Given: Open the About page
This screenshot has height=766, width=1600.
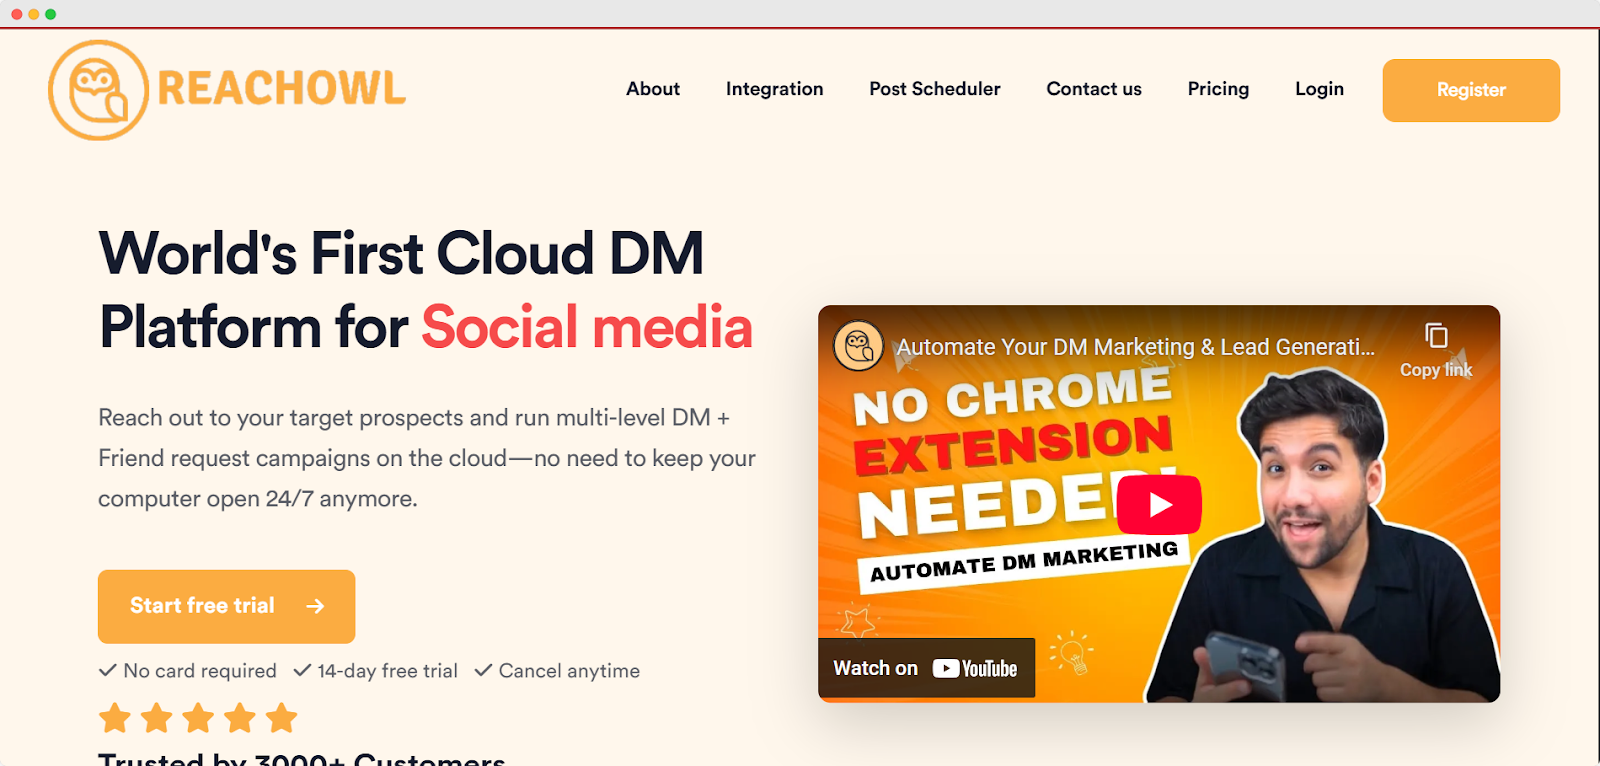Looking at the screenshot, I should point(653,89).
